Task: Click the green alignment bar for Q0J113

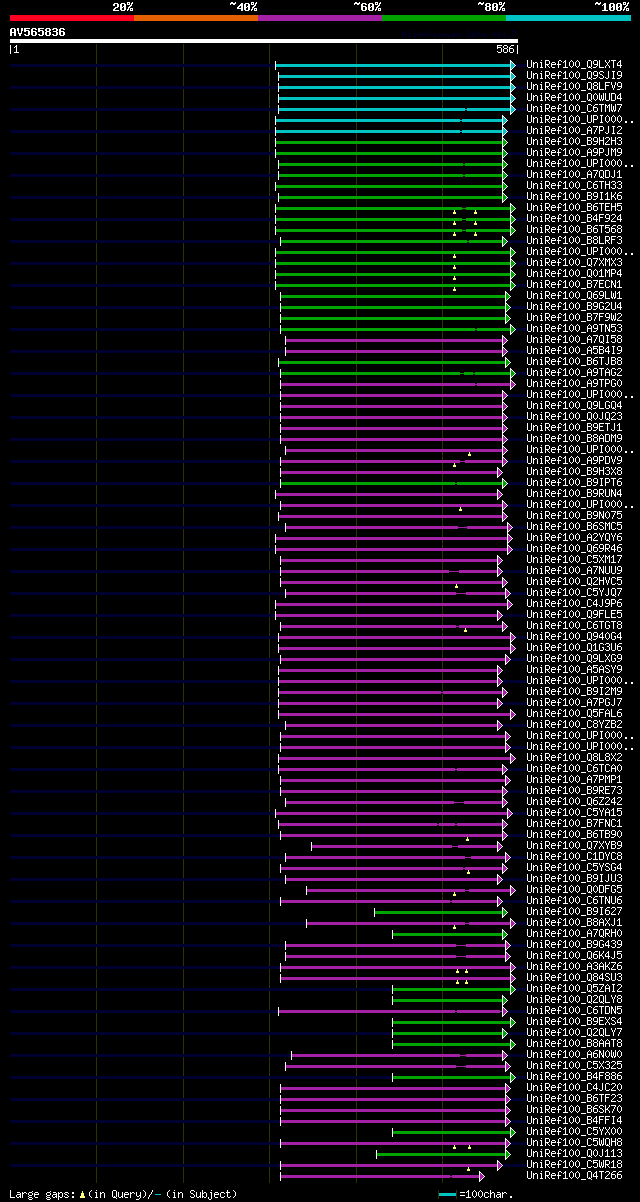Action: 442,1153
